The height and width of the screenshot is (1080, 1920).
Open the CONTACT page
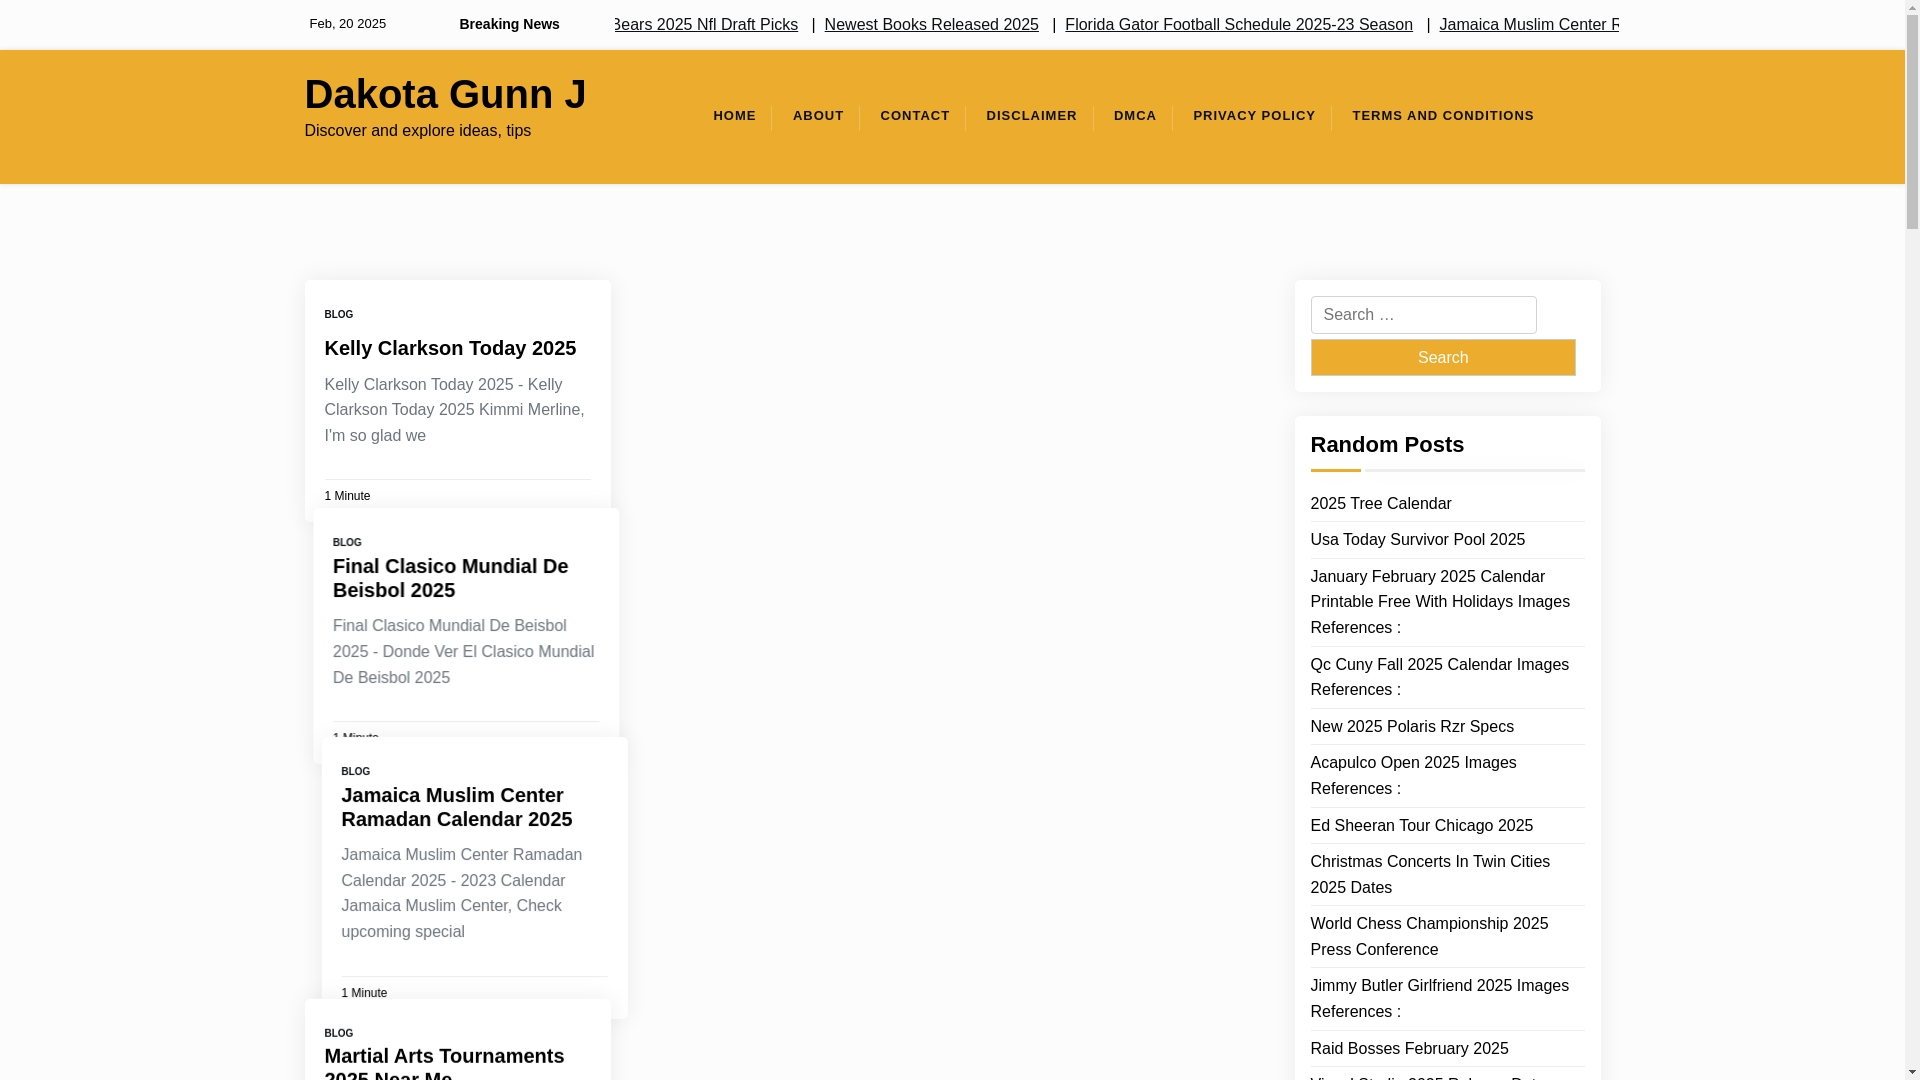(915, 116)
